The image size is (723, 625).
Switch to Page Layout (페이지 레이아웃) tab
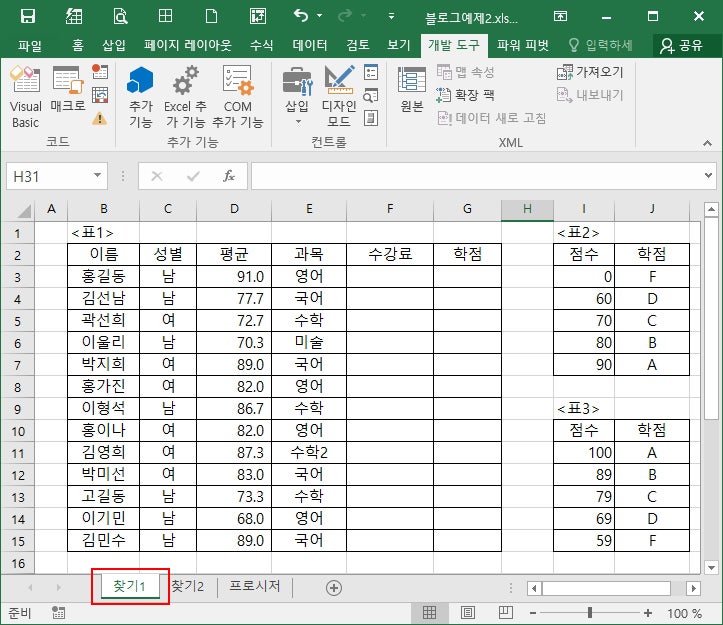coord(188,45)
